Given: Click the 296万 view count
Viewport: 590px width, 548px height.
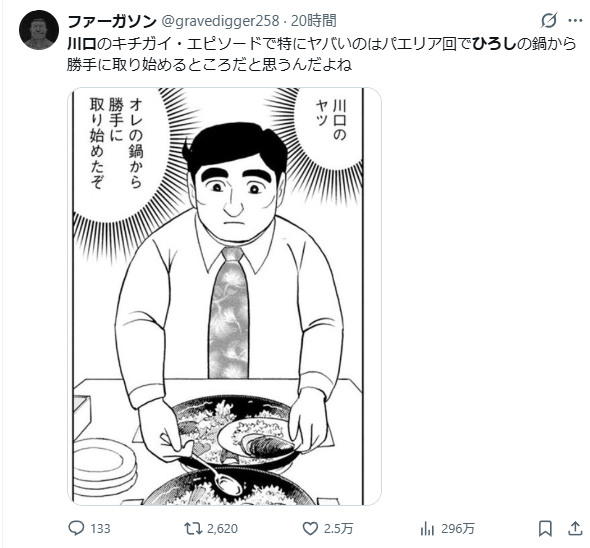Looking at the screenshot, I should pos(458,528).
